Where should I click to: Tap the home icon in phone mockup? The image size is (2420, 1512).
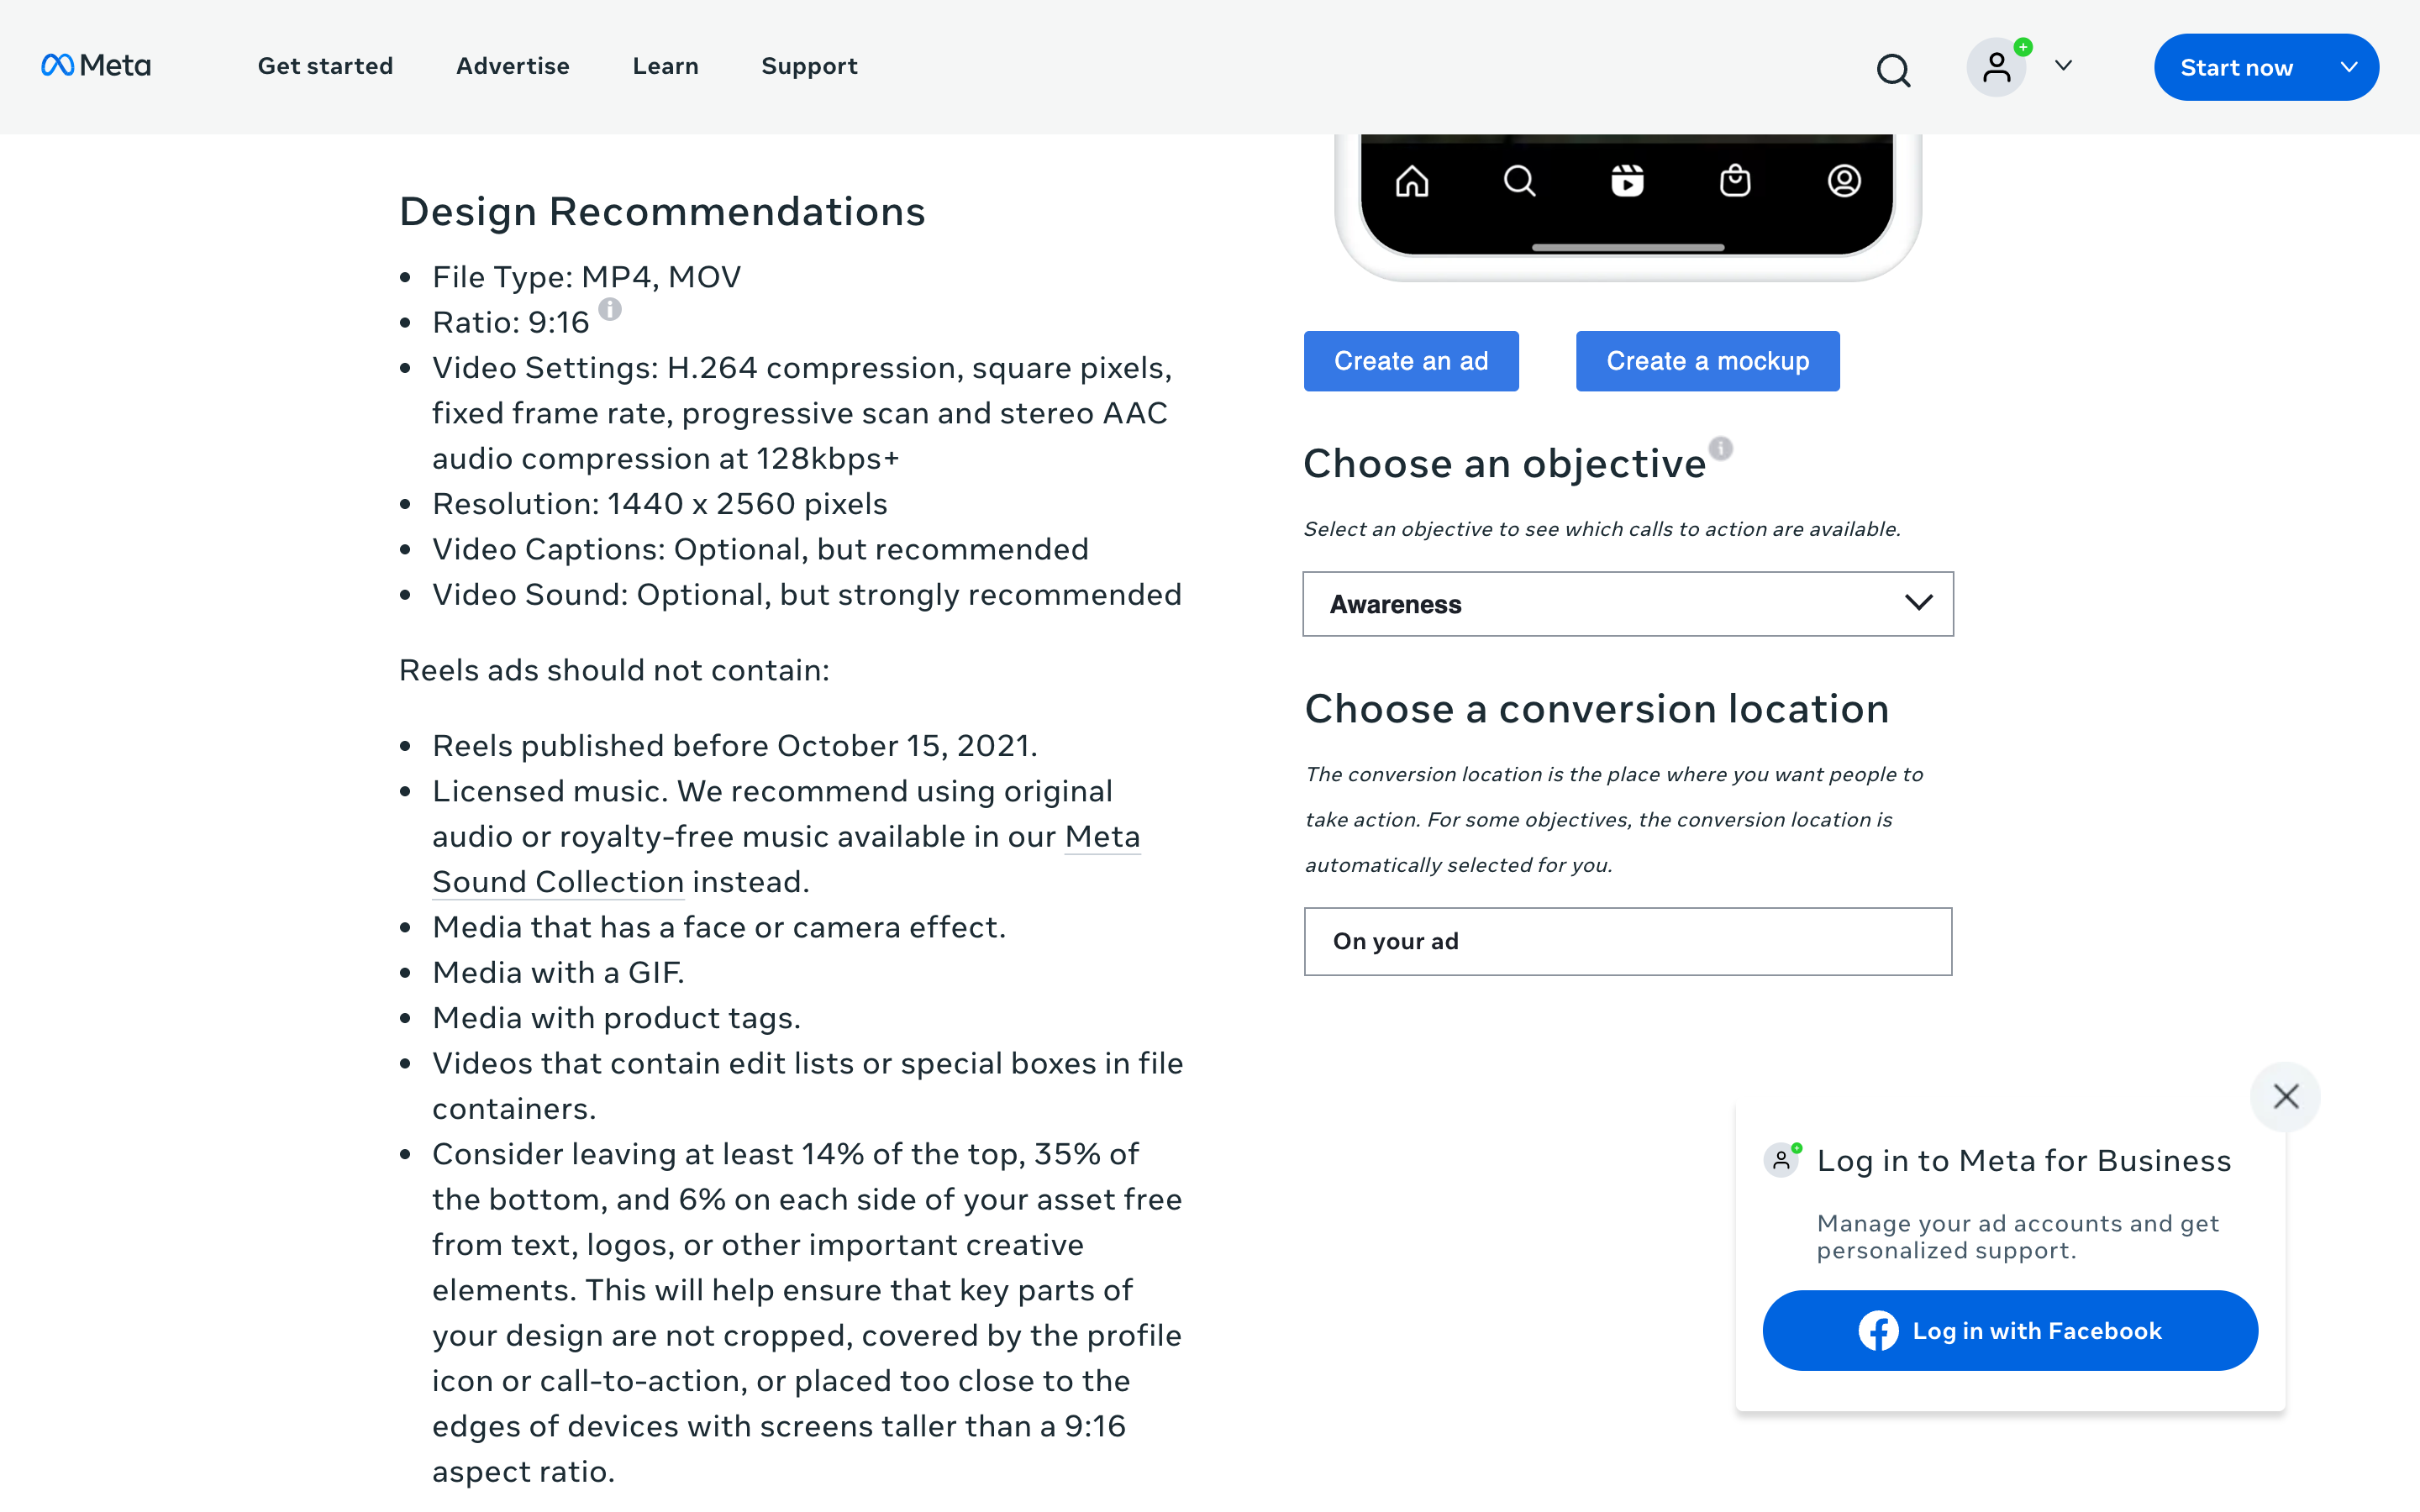pyautogui.click(x=1412, y=181)
